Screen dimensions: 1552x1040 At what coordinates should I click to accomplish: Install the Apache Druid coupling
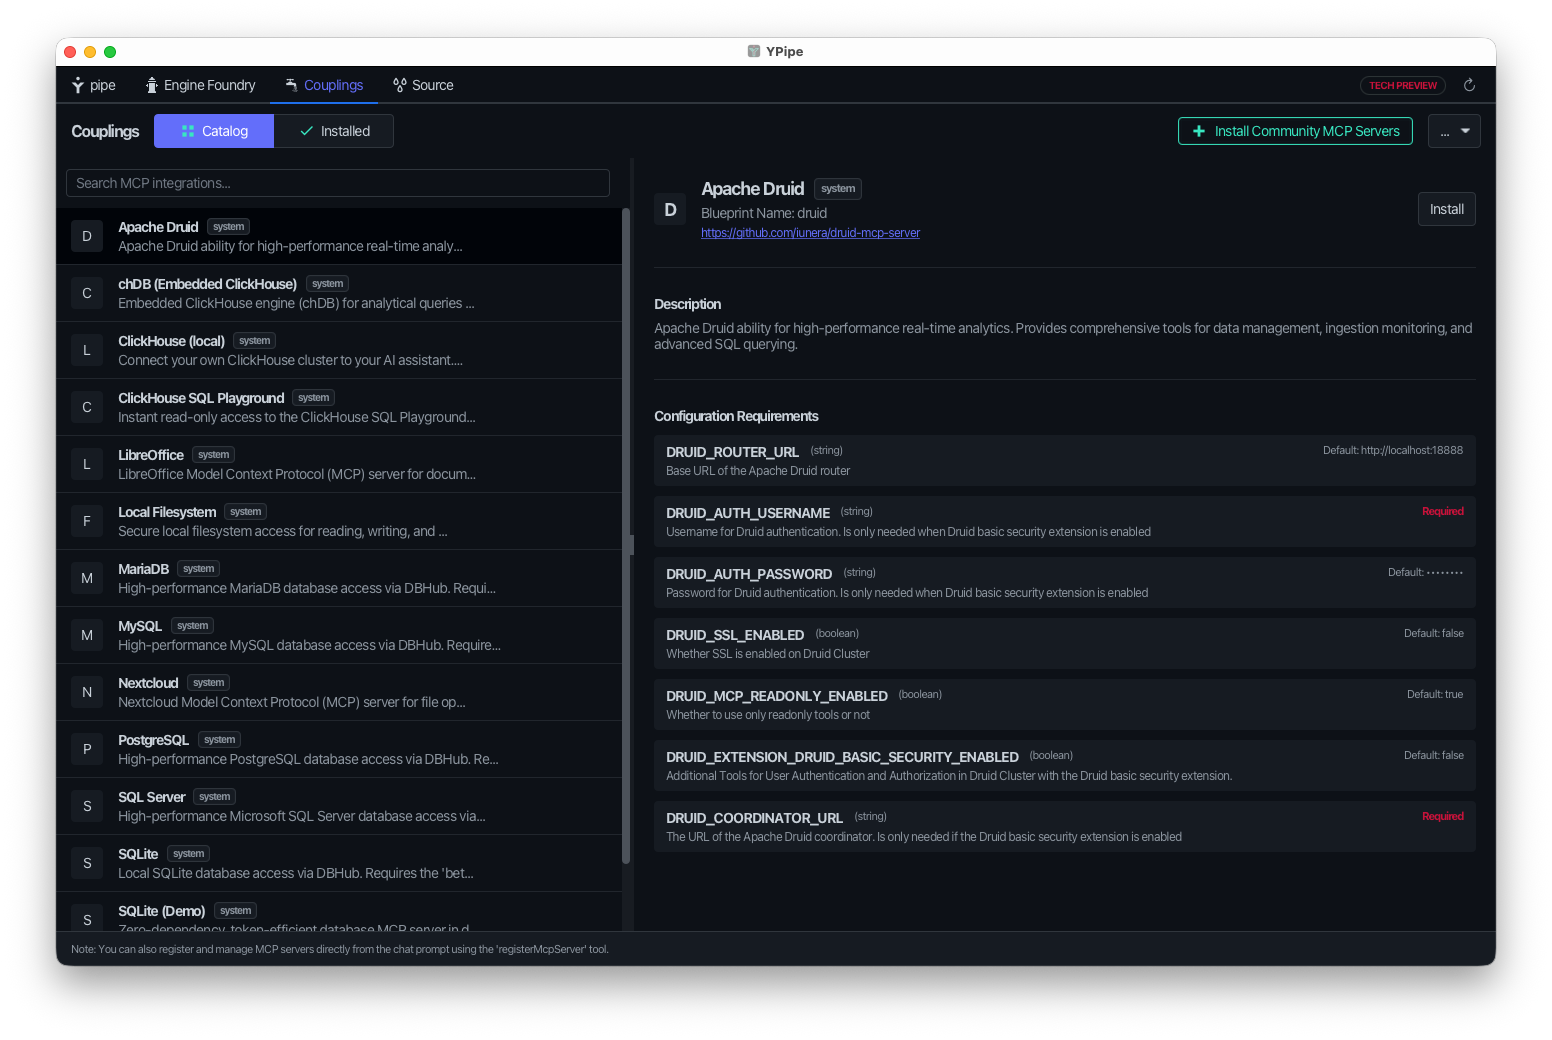[x=1446, y=209]
